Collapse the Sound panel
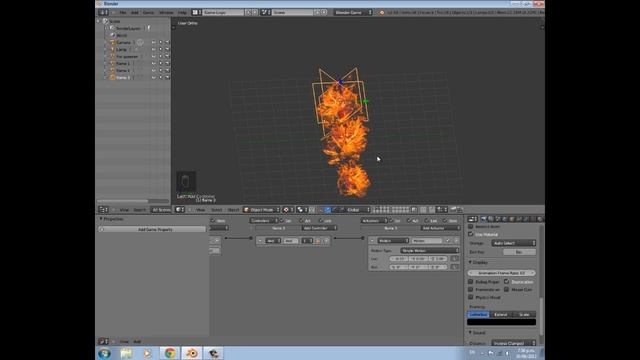Image resolution: width=640 pixels, height=360 pixels. click(x=470, y=333)
